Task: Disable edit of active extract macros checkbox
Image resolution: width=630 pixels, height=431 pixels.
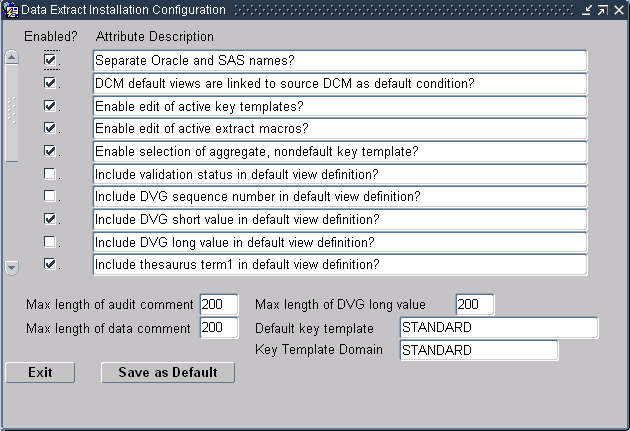Action: (50, 128)
